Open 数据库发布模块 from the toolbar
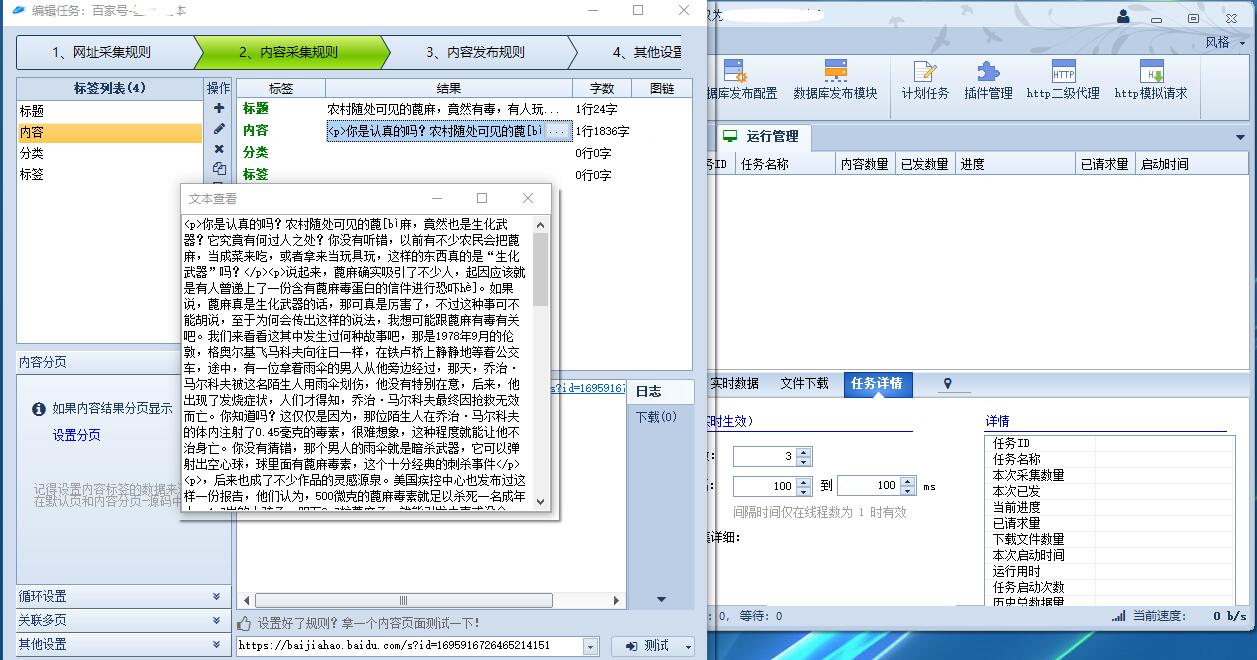The width and height of the screenshot is (1257, 660). coord(835,80)
